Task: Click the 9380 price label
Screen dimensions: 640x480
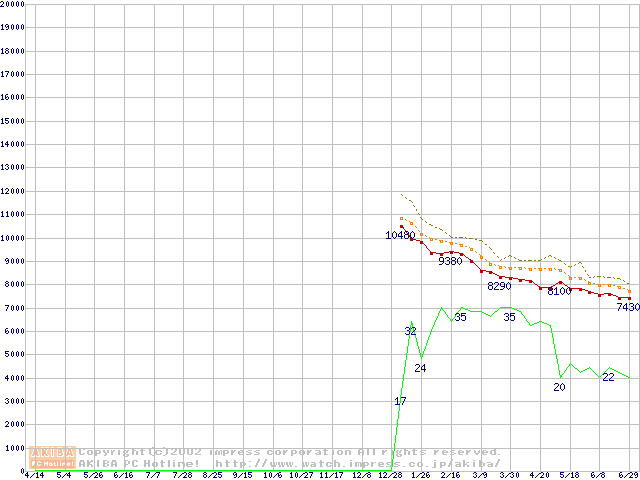Action: click(x=450, y=261)
